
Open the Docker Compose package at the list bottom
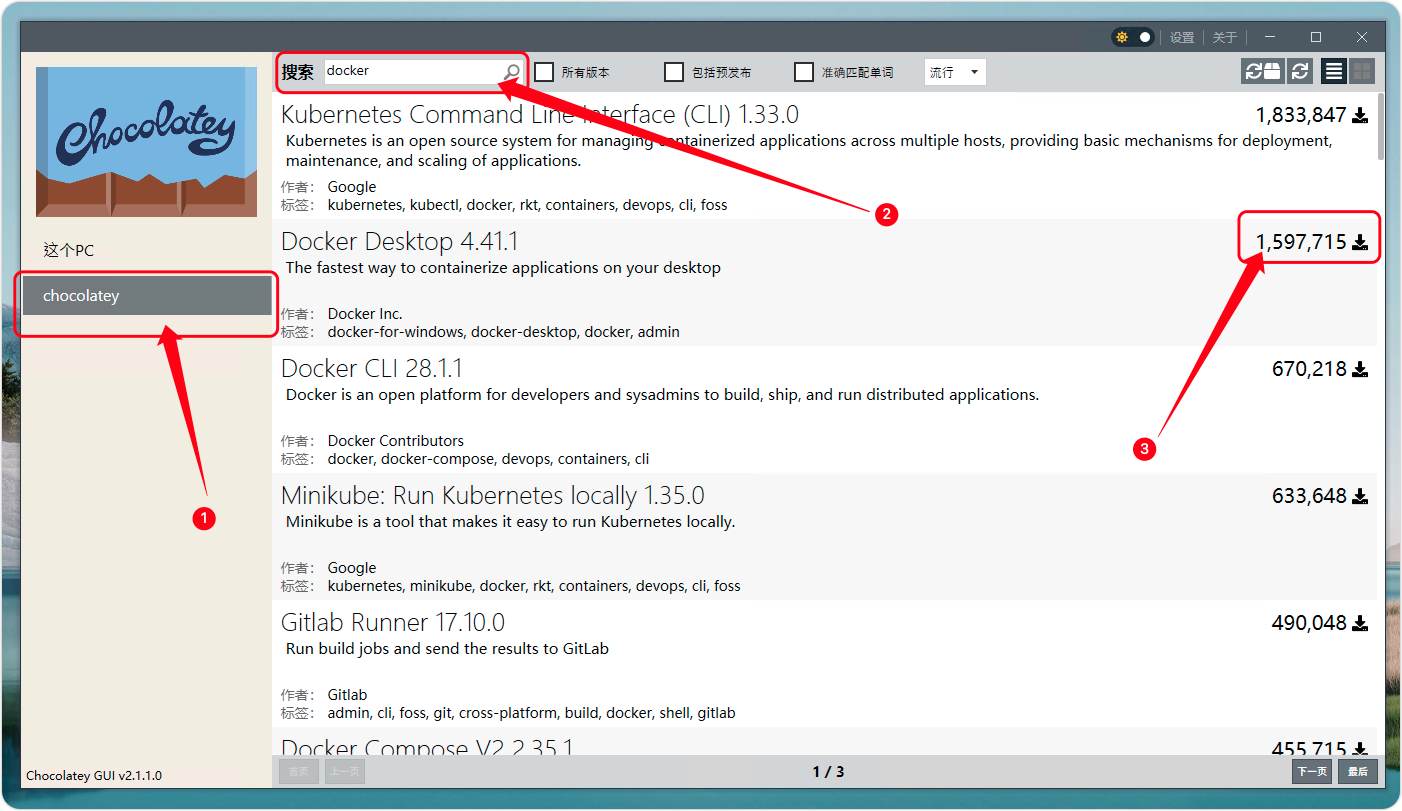point(427,746)
